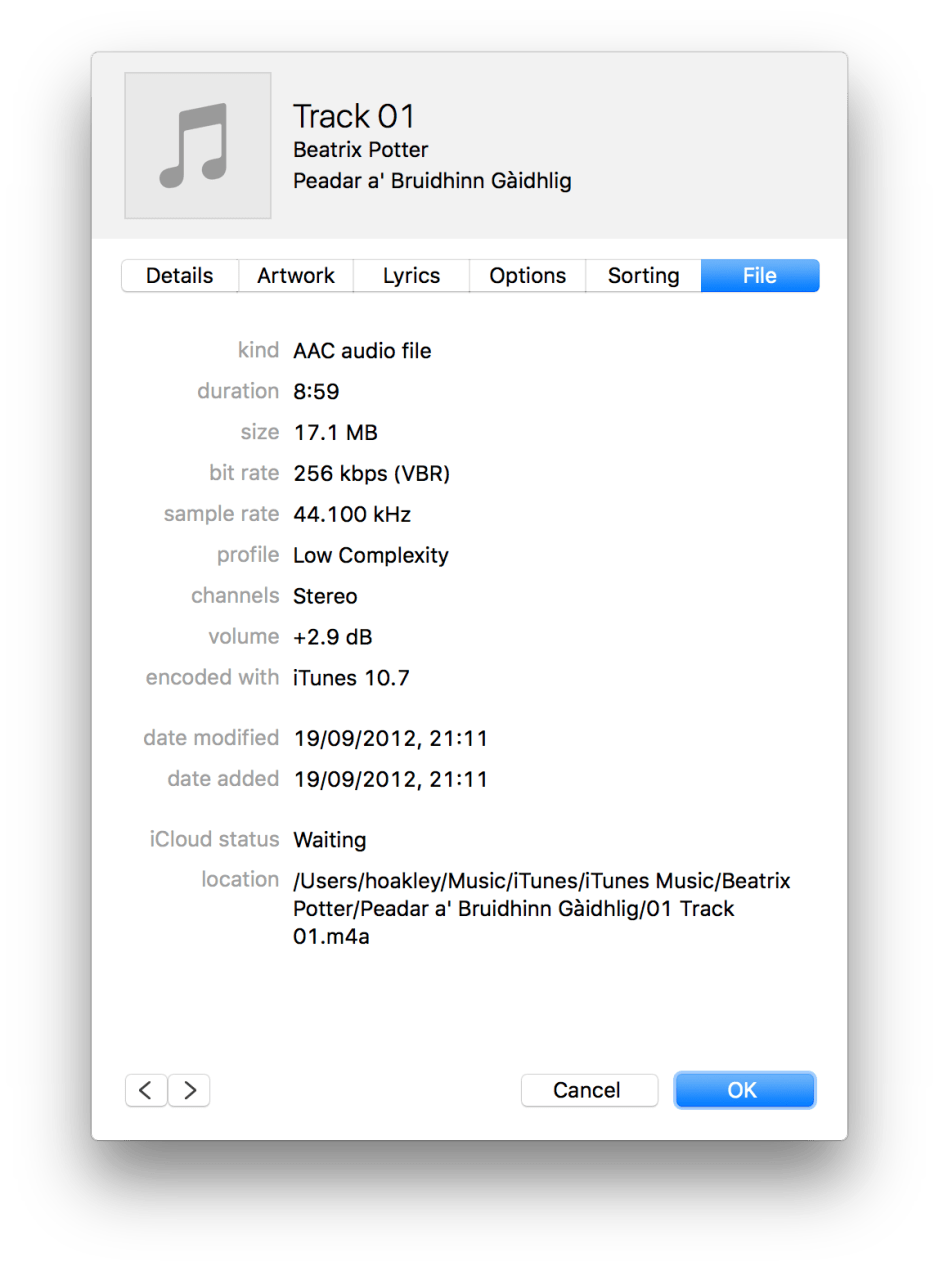Go to the previous track using the left chevron
Image resolution: width=939 pixels, height=1271 pixels.
pos(146,1090)
